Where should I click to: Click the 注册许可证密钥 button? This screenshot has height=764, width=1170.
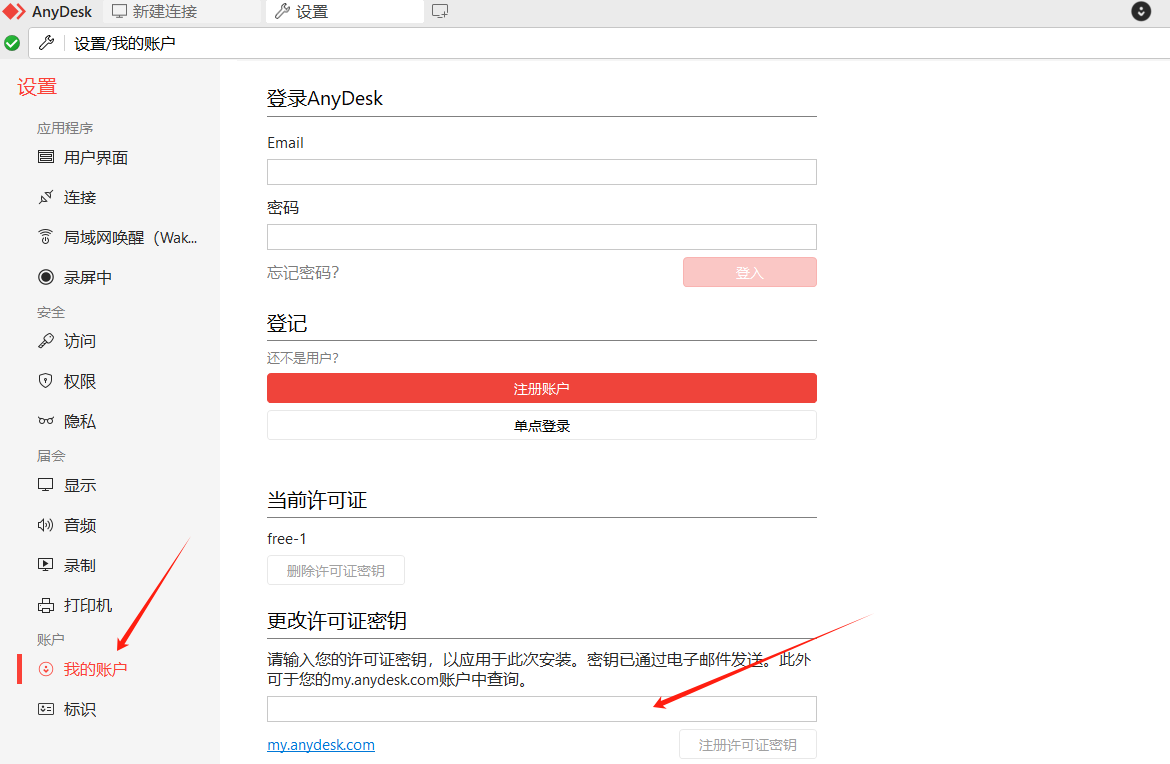[x=748, y=745]
